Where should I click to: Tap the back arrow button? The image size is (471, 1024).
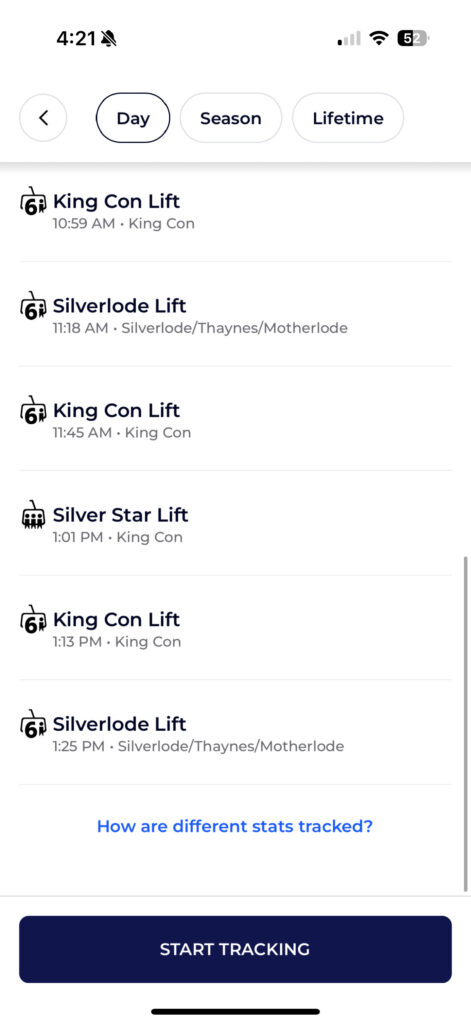coord(43,118)
